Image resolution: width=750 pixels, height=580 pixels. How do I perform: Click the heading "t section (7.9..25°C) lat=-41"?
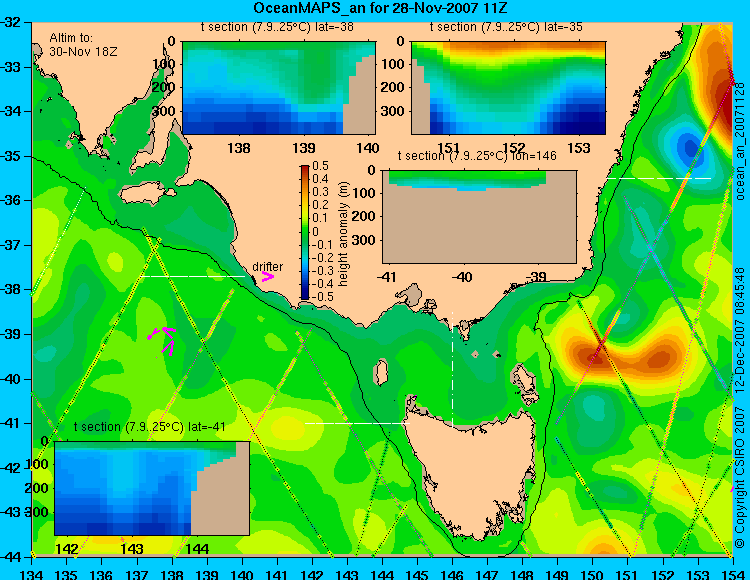coord(150,427)
